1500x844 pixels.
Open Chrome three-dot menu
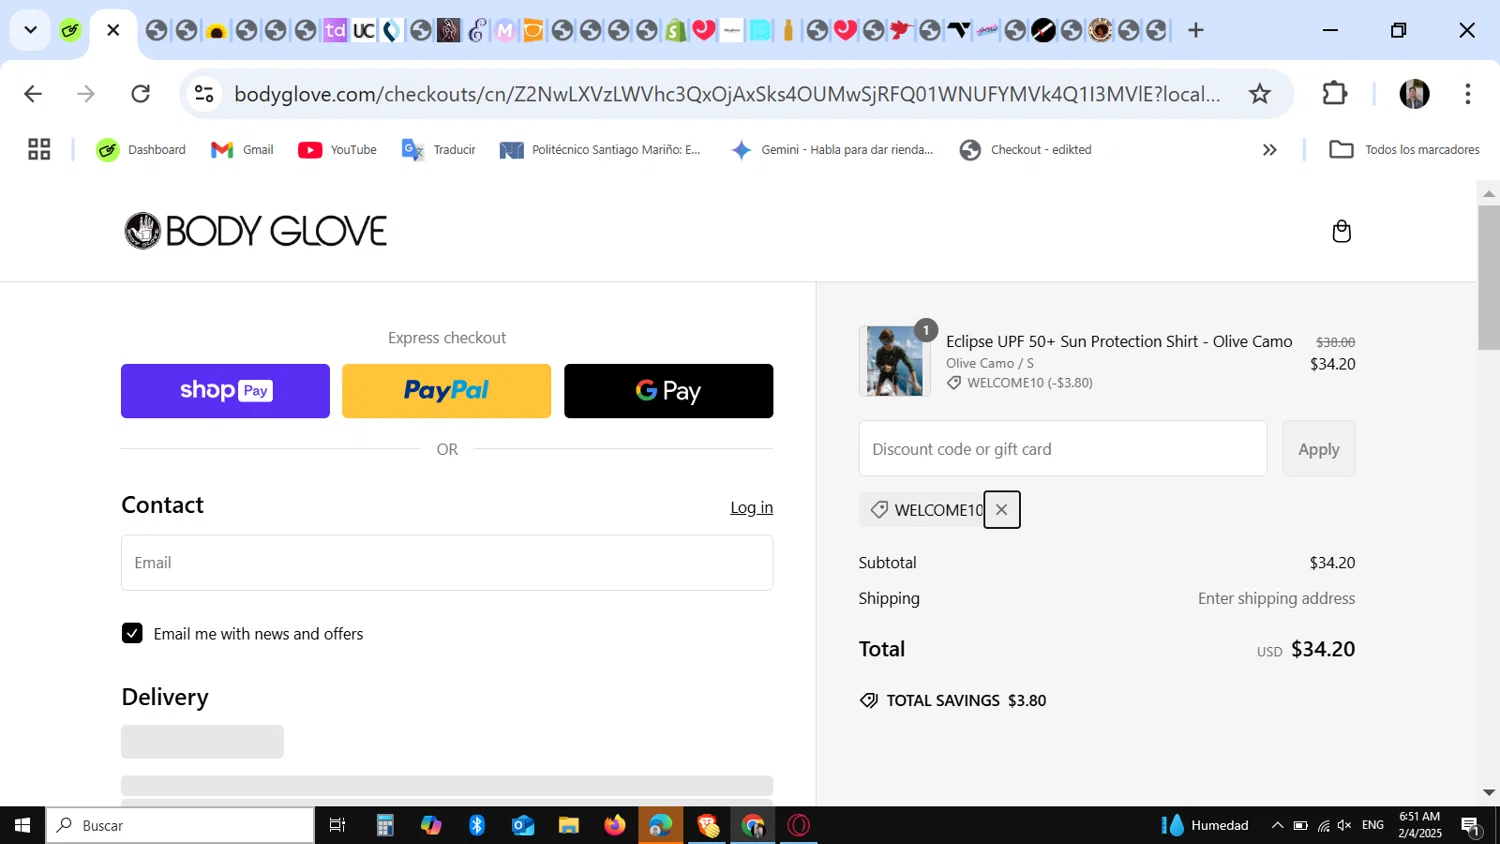pyautogui.click(x=1467, y=94)
